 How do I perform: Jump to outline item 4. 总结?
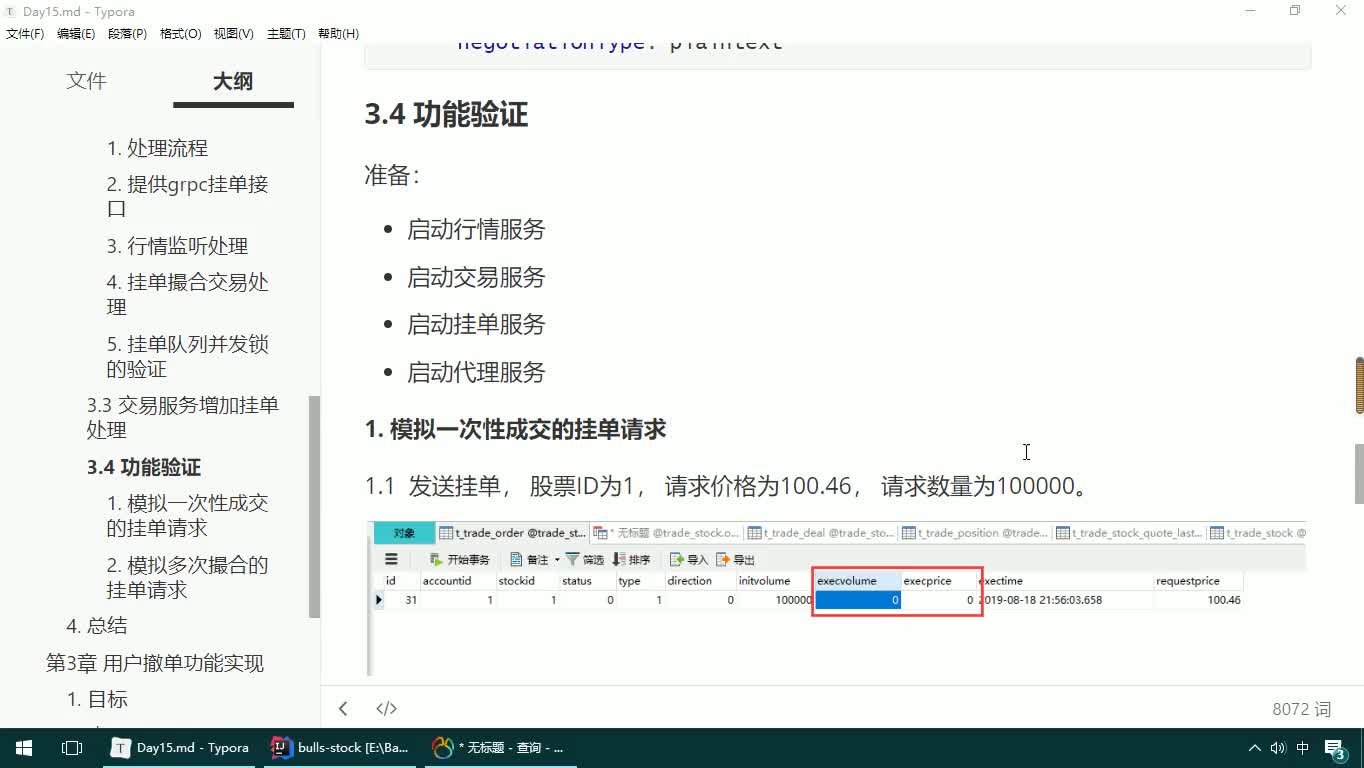97,626
